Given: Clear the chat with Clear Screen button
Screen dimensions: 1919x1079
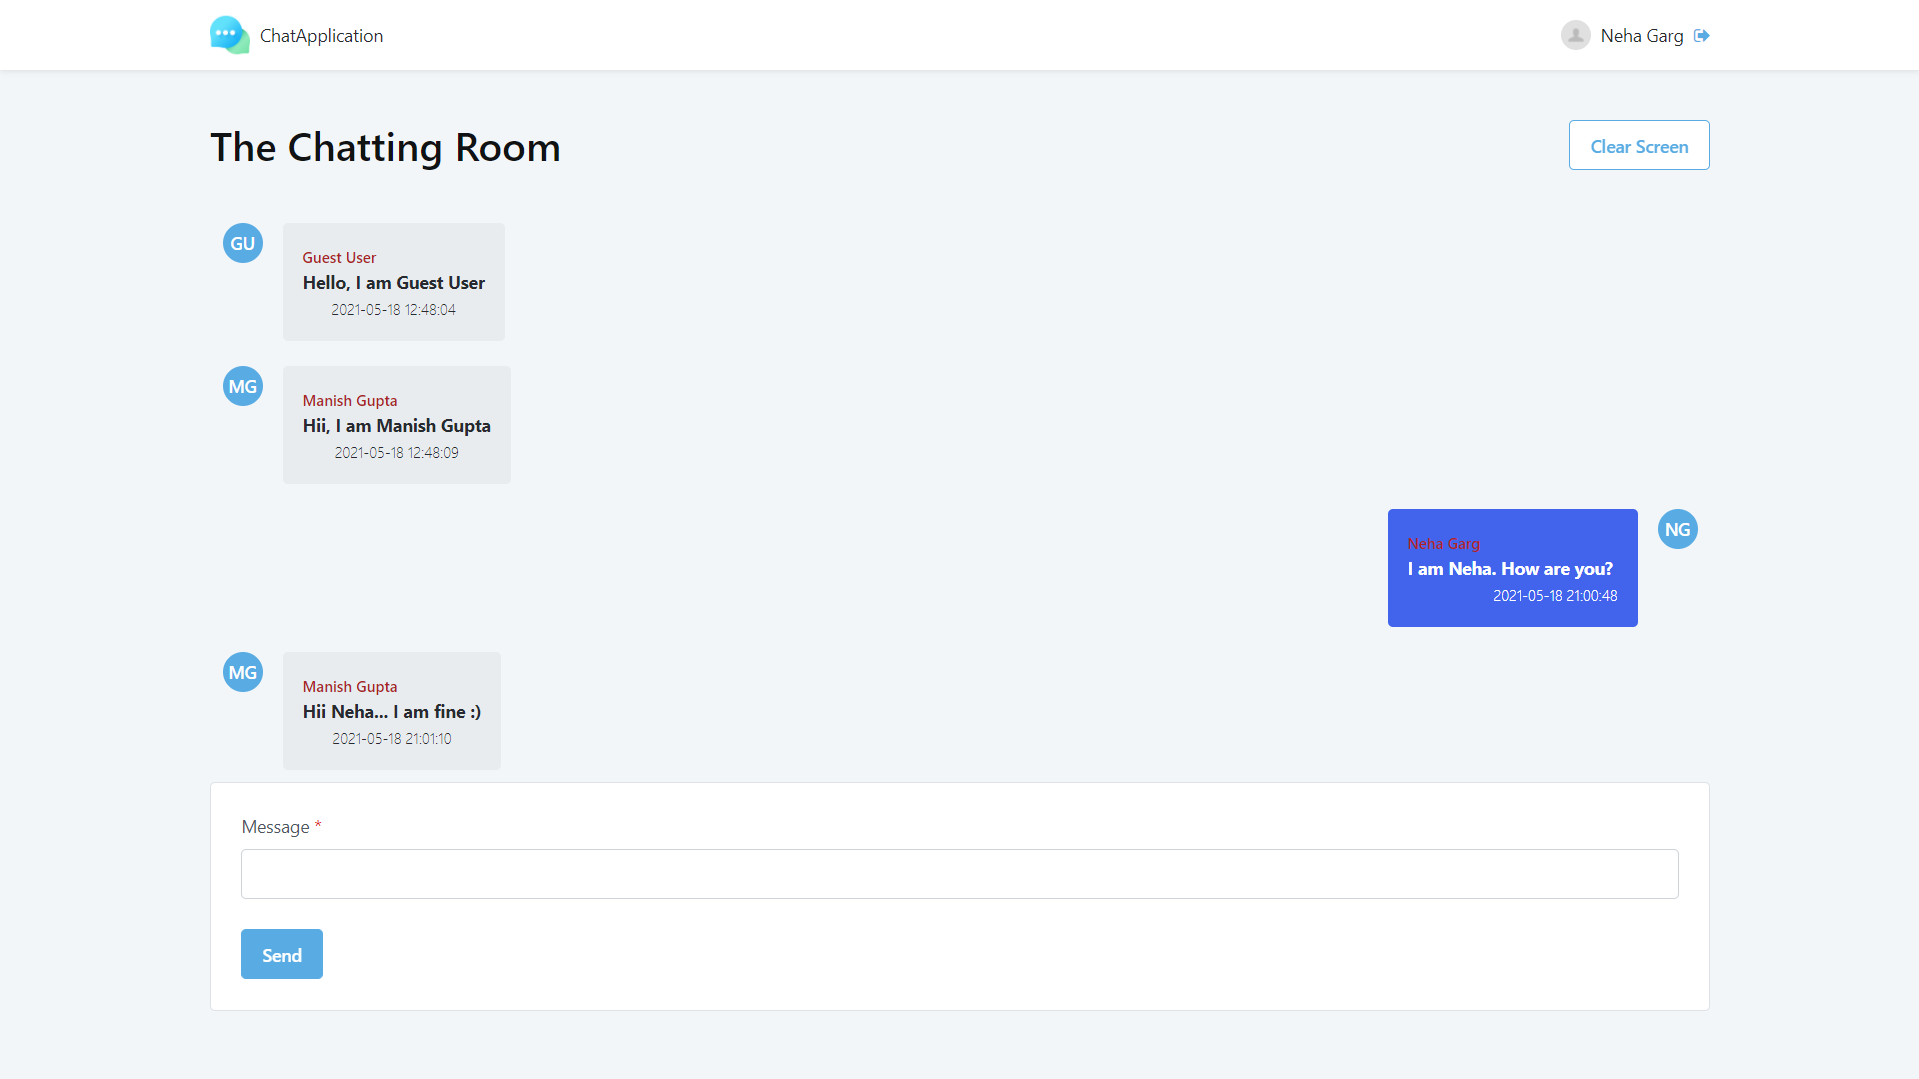Looking at the screenshot, I should click(x=1639, y=146).
